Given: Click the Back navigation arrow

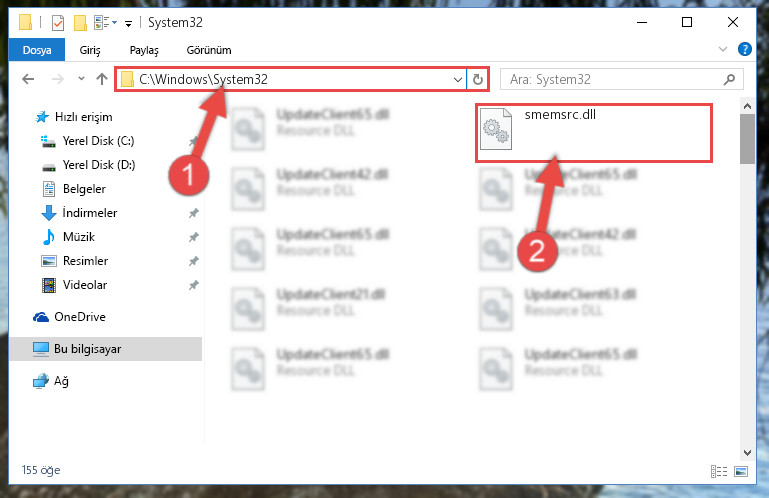Looking at the screenshot, I should (28, 79).
